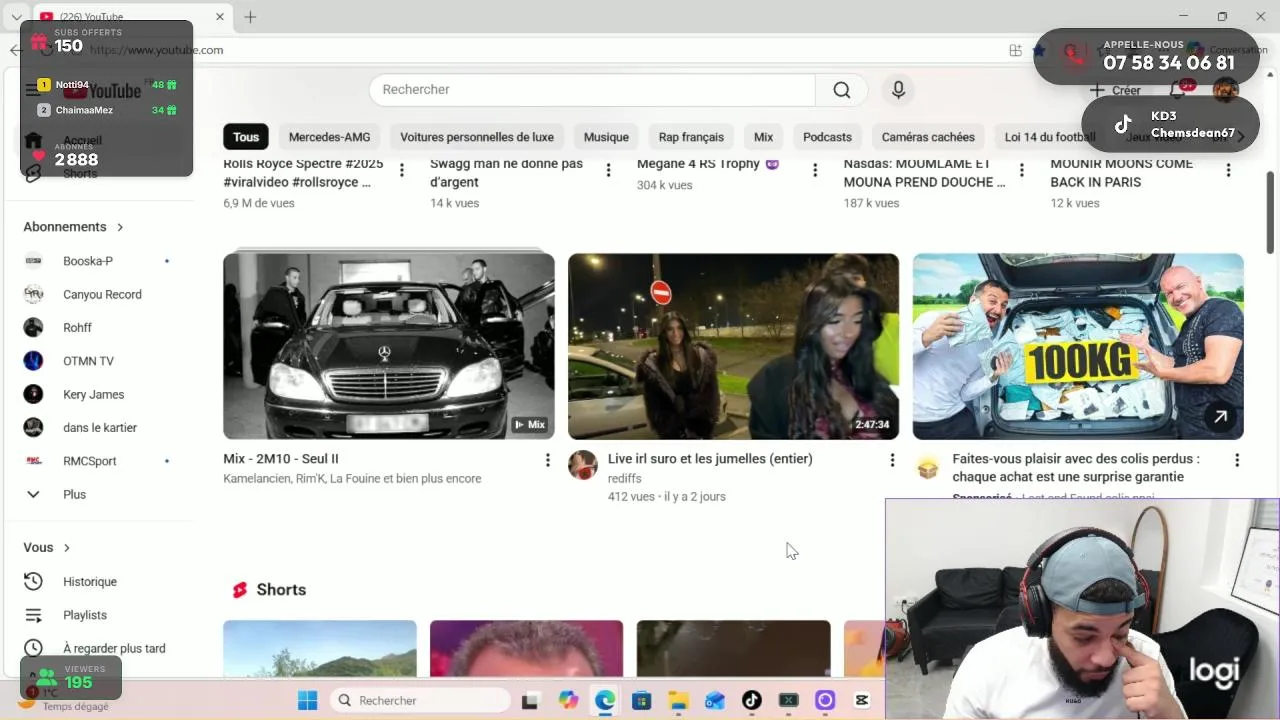The image size is (1280, 720).
Task: Click video title Mix - 2M10 - Seul II
Action: point(281,459)
